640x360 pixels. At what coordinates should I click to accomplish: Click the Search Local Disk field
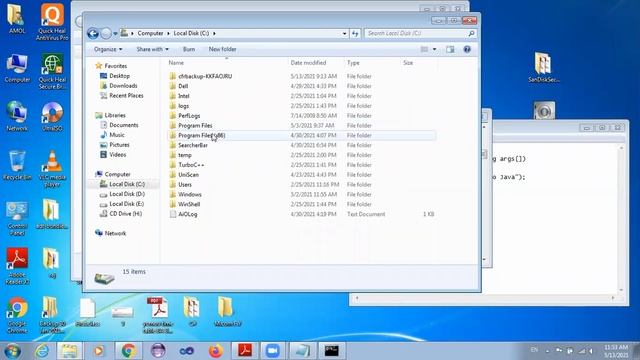coord(420,33)
